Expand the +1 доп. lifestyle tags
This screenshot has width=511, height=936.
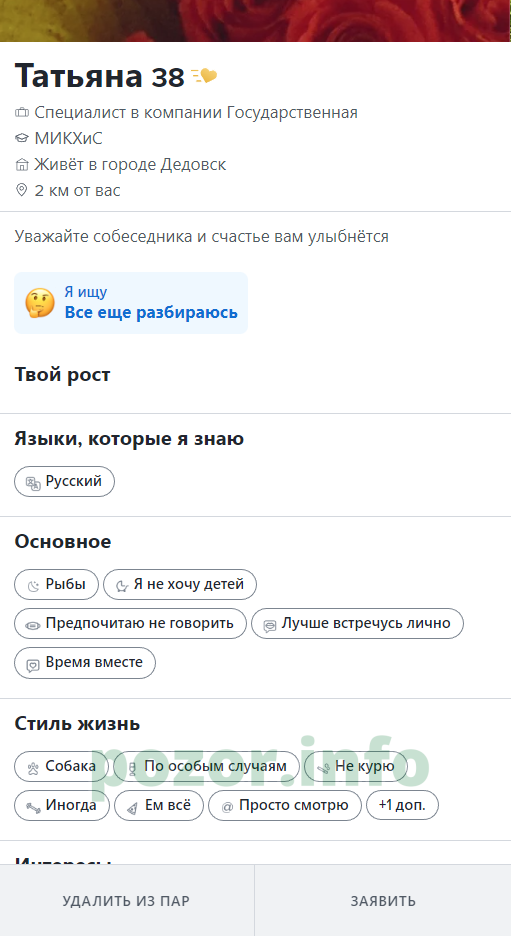[402, 805]
